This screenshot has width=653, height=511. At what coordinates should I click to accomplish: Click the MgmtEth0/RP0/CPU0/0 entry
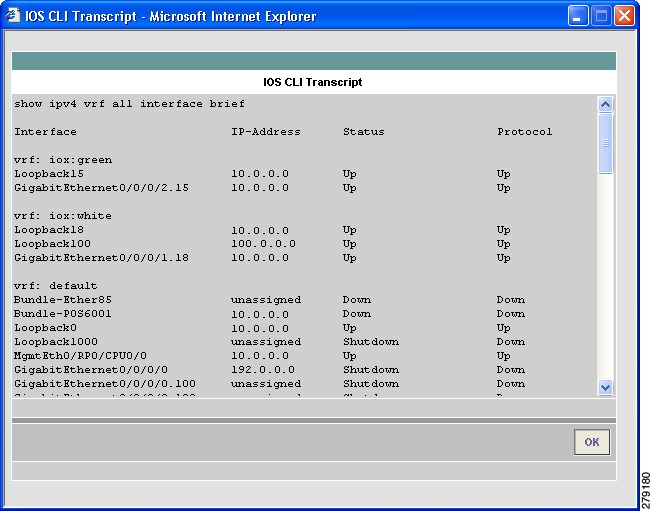(80, 356)
